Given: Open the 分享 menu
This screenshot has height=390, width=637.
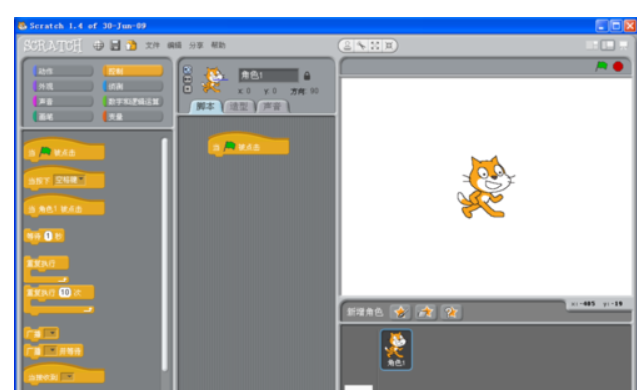Looking at the screenshot, I should pyautogui.click(x=196, y=45).
